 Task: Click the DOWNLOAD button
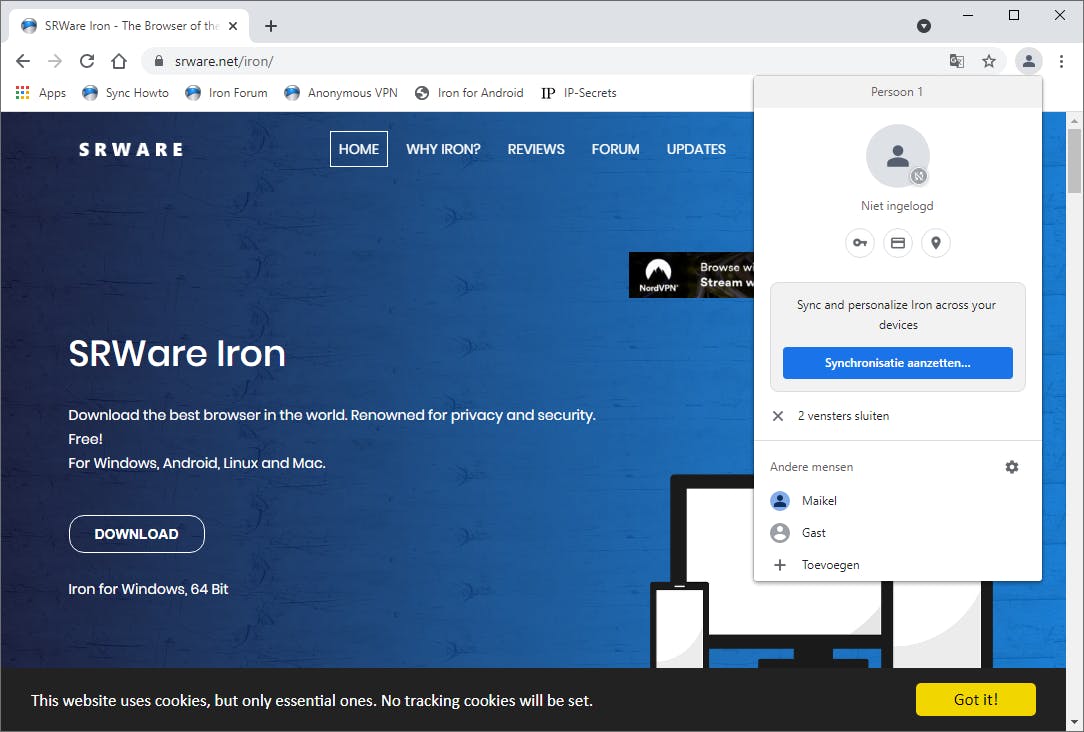(137, 534)
